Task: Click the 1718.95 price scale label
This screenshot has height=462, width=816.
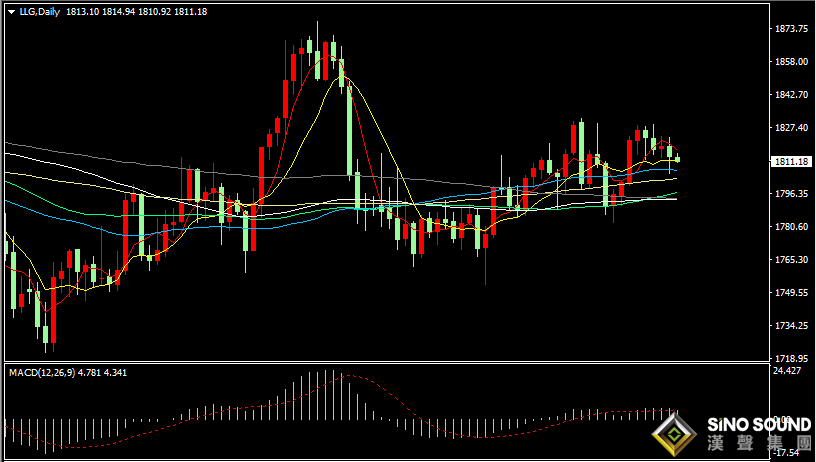Action: [792, 358]
